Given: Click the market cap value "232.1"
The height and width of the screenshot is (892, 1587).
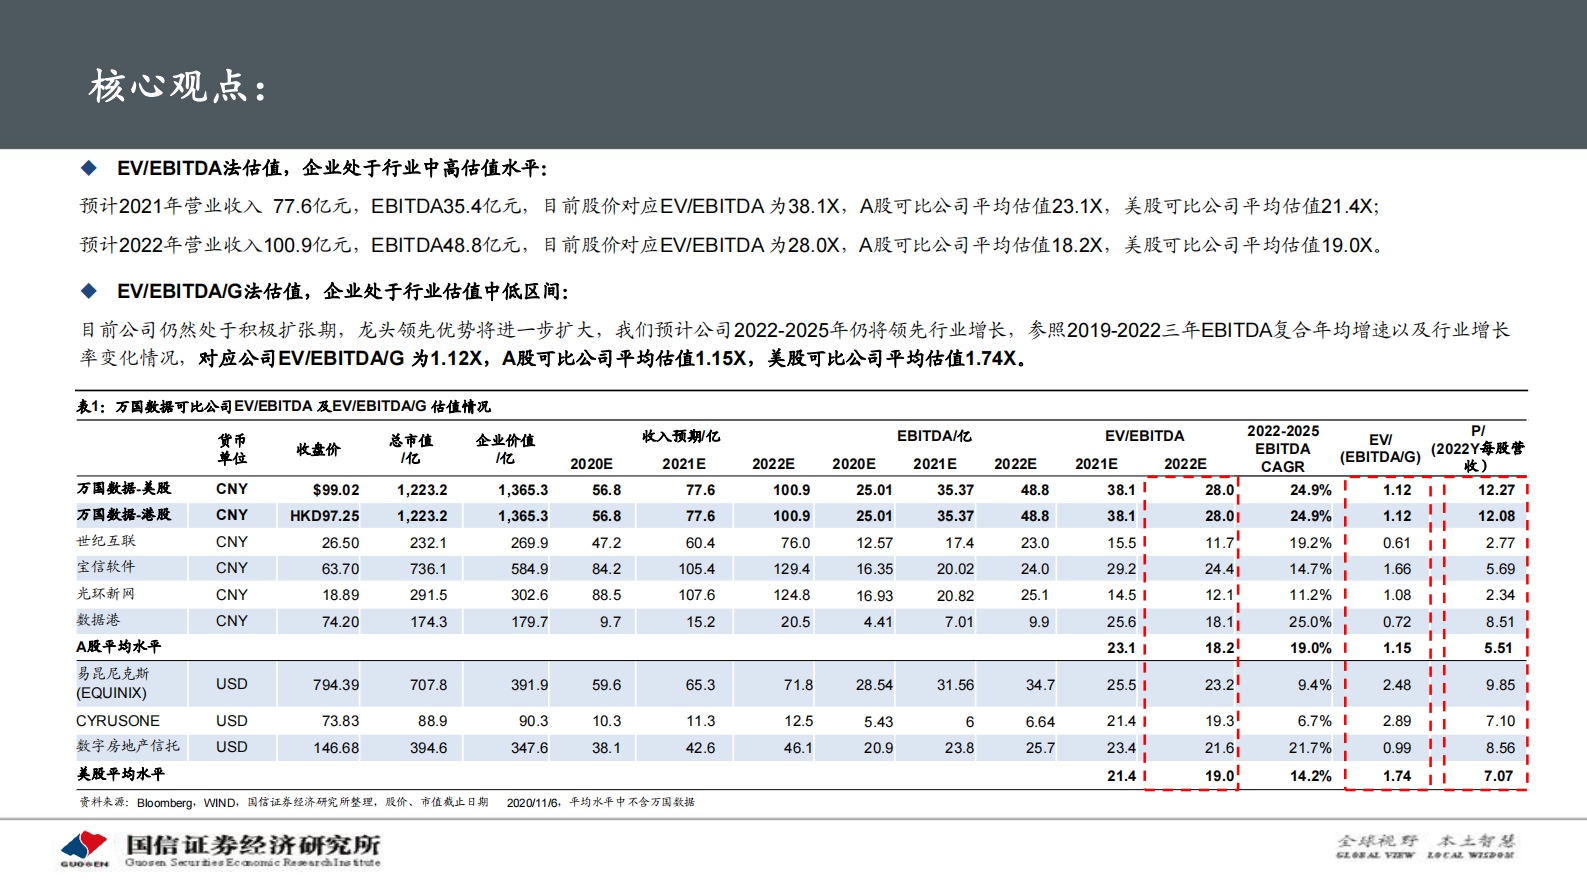Looking at the screenshot, I should 428,543.
